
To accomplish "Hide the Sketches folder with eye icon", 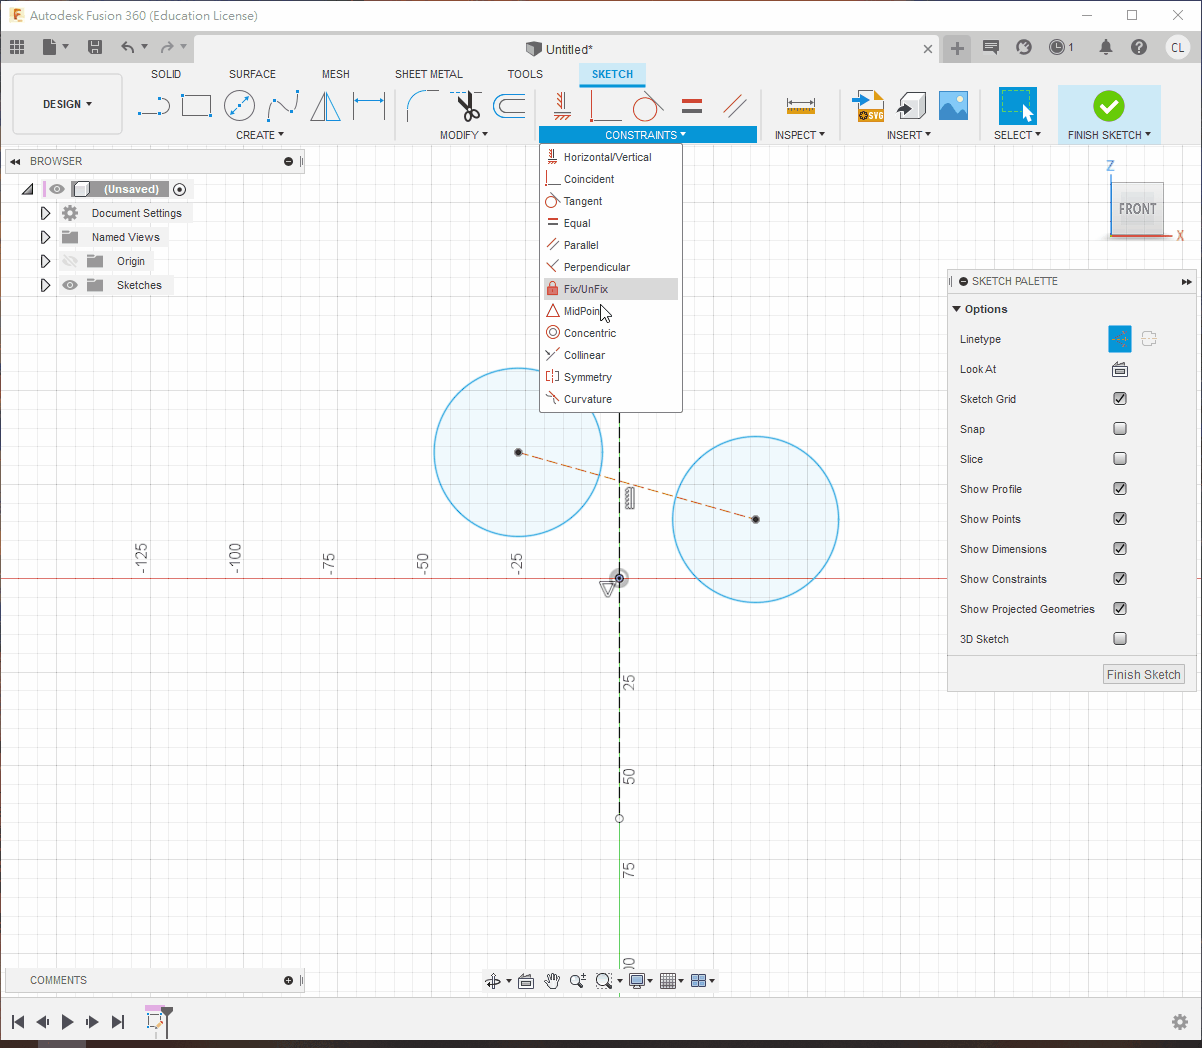I will [70, 285].
